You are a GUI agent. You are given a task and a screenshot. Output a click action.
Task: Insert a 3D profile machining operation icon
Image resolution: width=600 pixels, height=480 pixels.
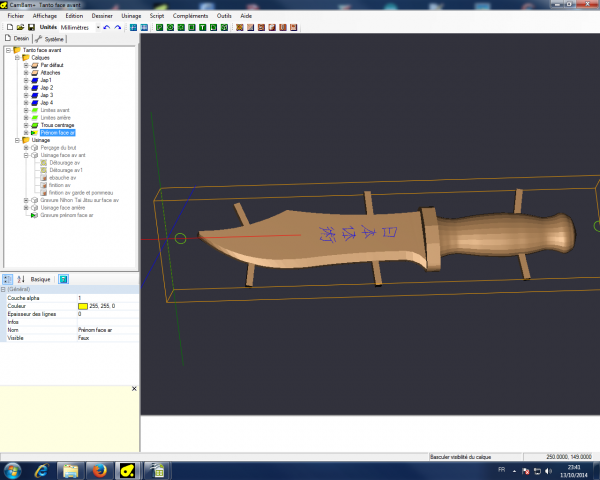click(x=283, y=27)
